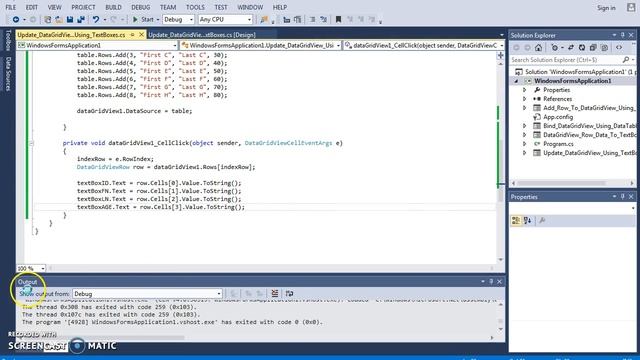Expand the Properties node in Solution Explorer

[524, 90]
